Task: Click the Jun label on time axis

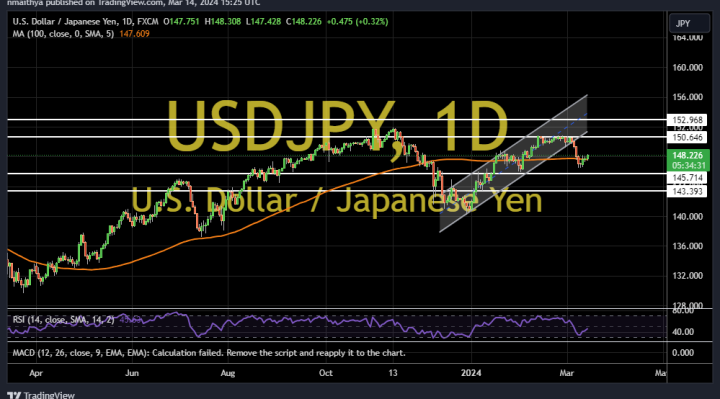Action: point(132,373)
